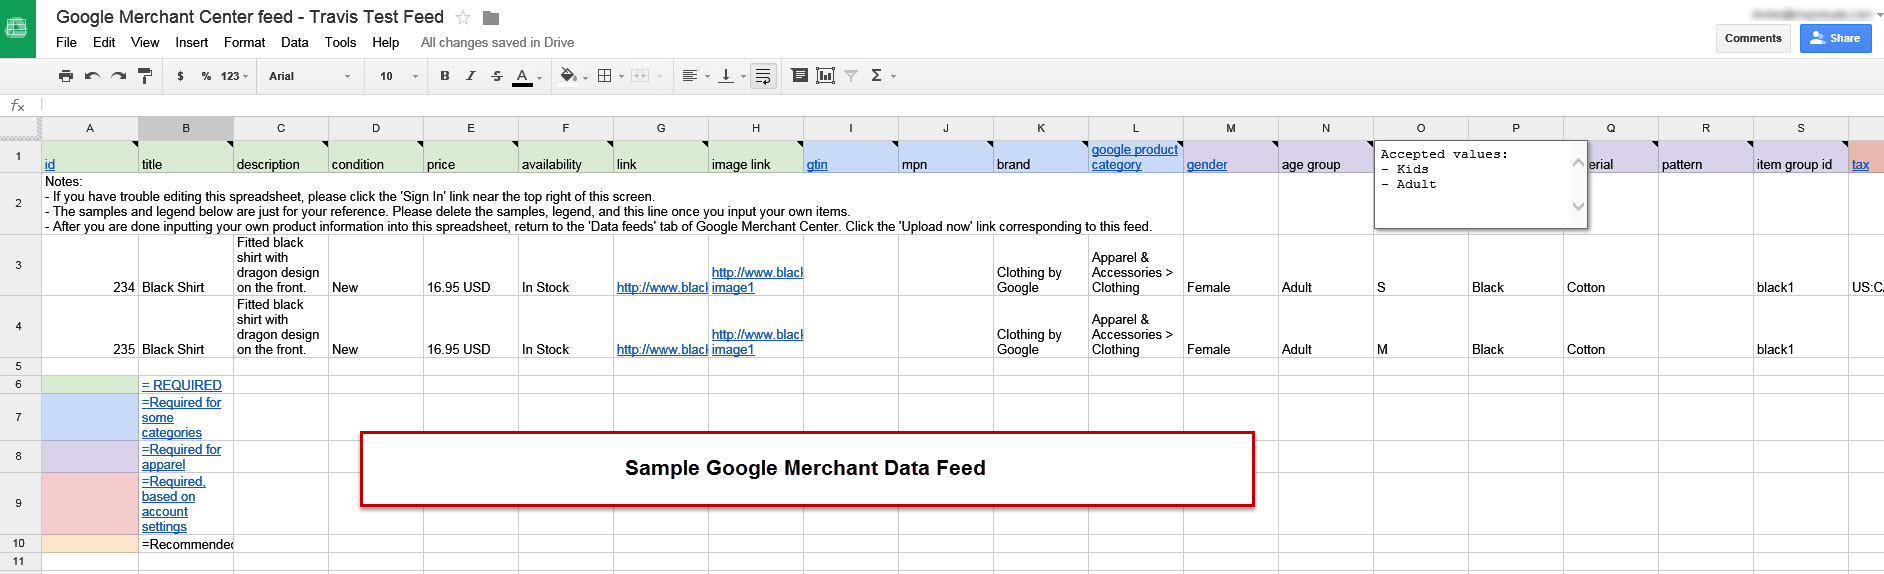Click the print icon in toolbar
Screen dimensions: 1884x574
[66, 76]
